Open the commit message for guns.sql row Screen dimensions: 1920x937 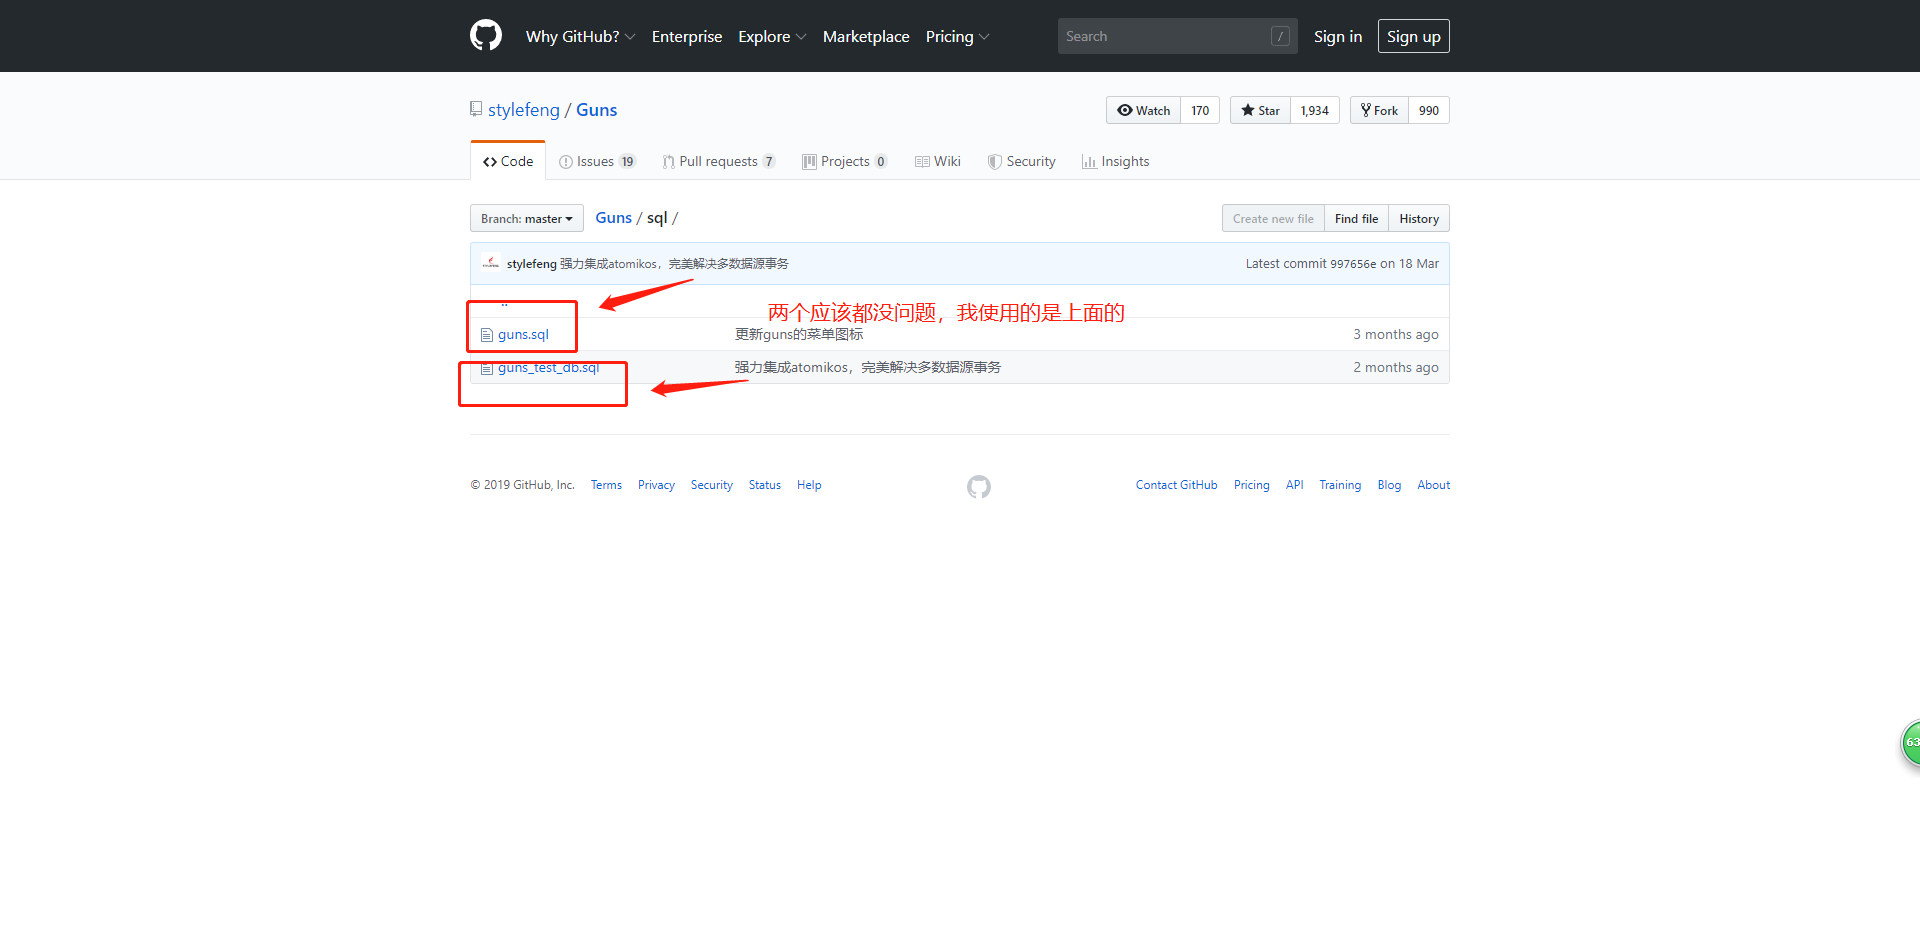coord(799,335)
